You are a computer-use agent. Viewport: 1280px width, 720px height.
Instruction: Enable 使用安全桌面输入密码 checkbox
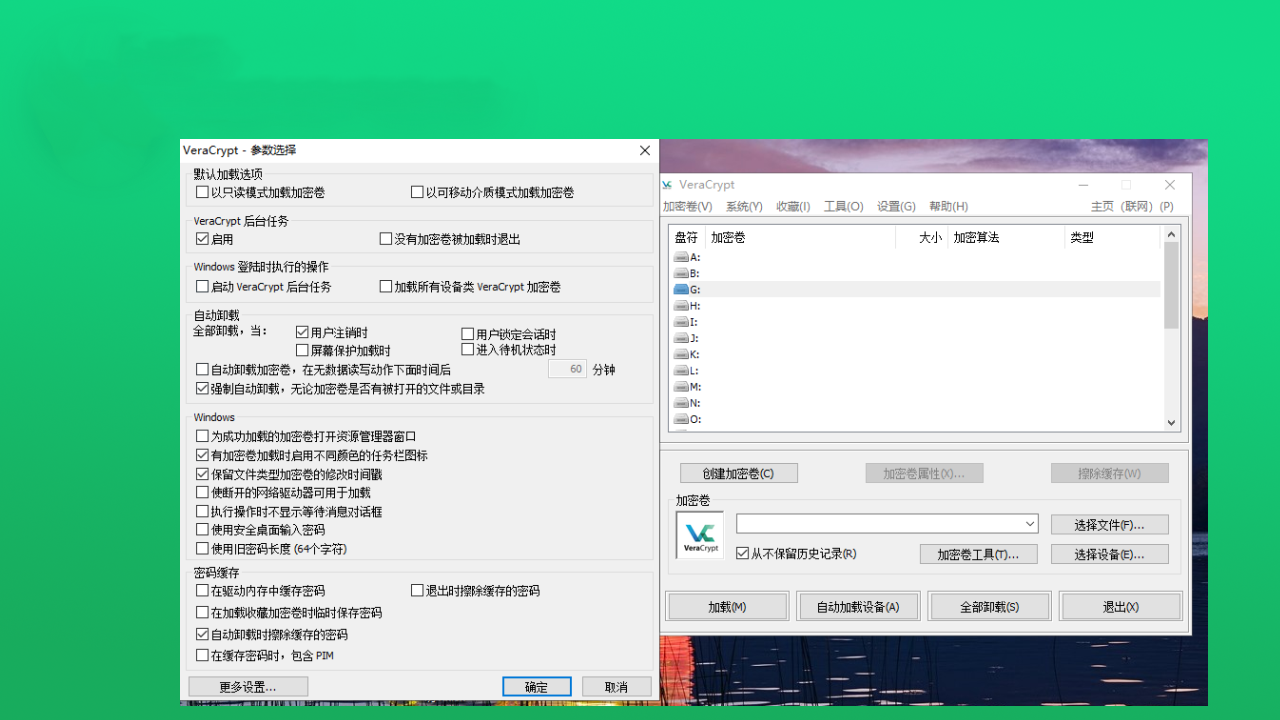pos(203,529)
